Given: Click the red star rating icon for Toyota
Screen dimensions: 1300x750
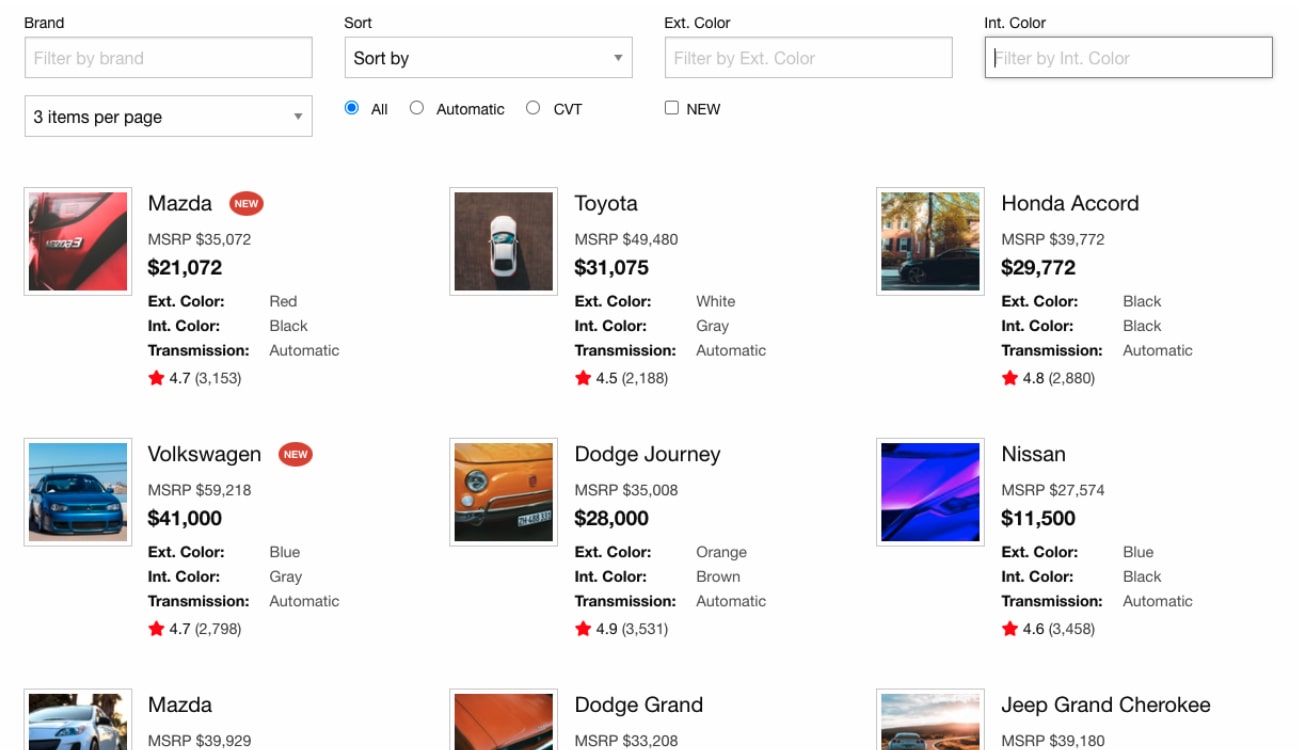Looking at the screenshot, I should [583, 378].
